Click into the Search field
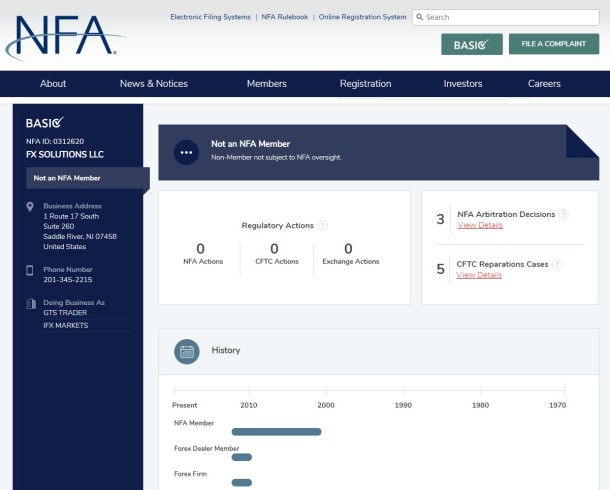This screenshot has height=490, width=610. click(x=506, y=17)
